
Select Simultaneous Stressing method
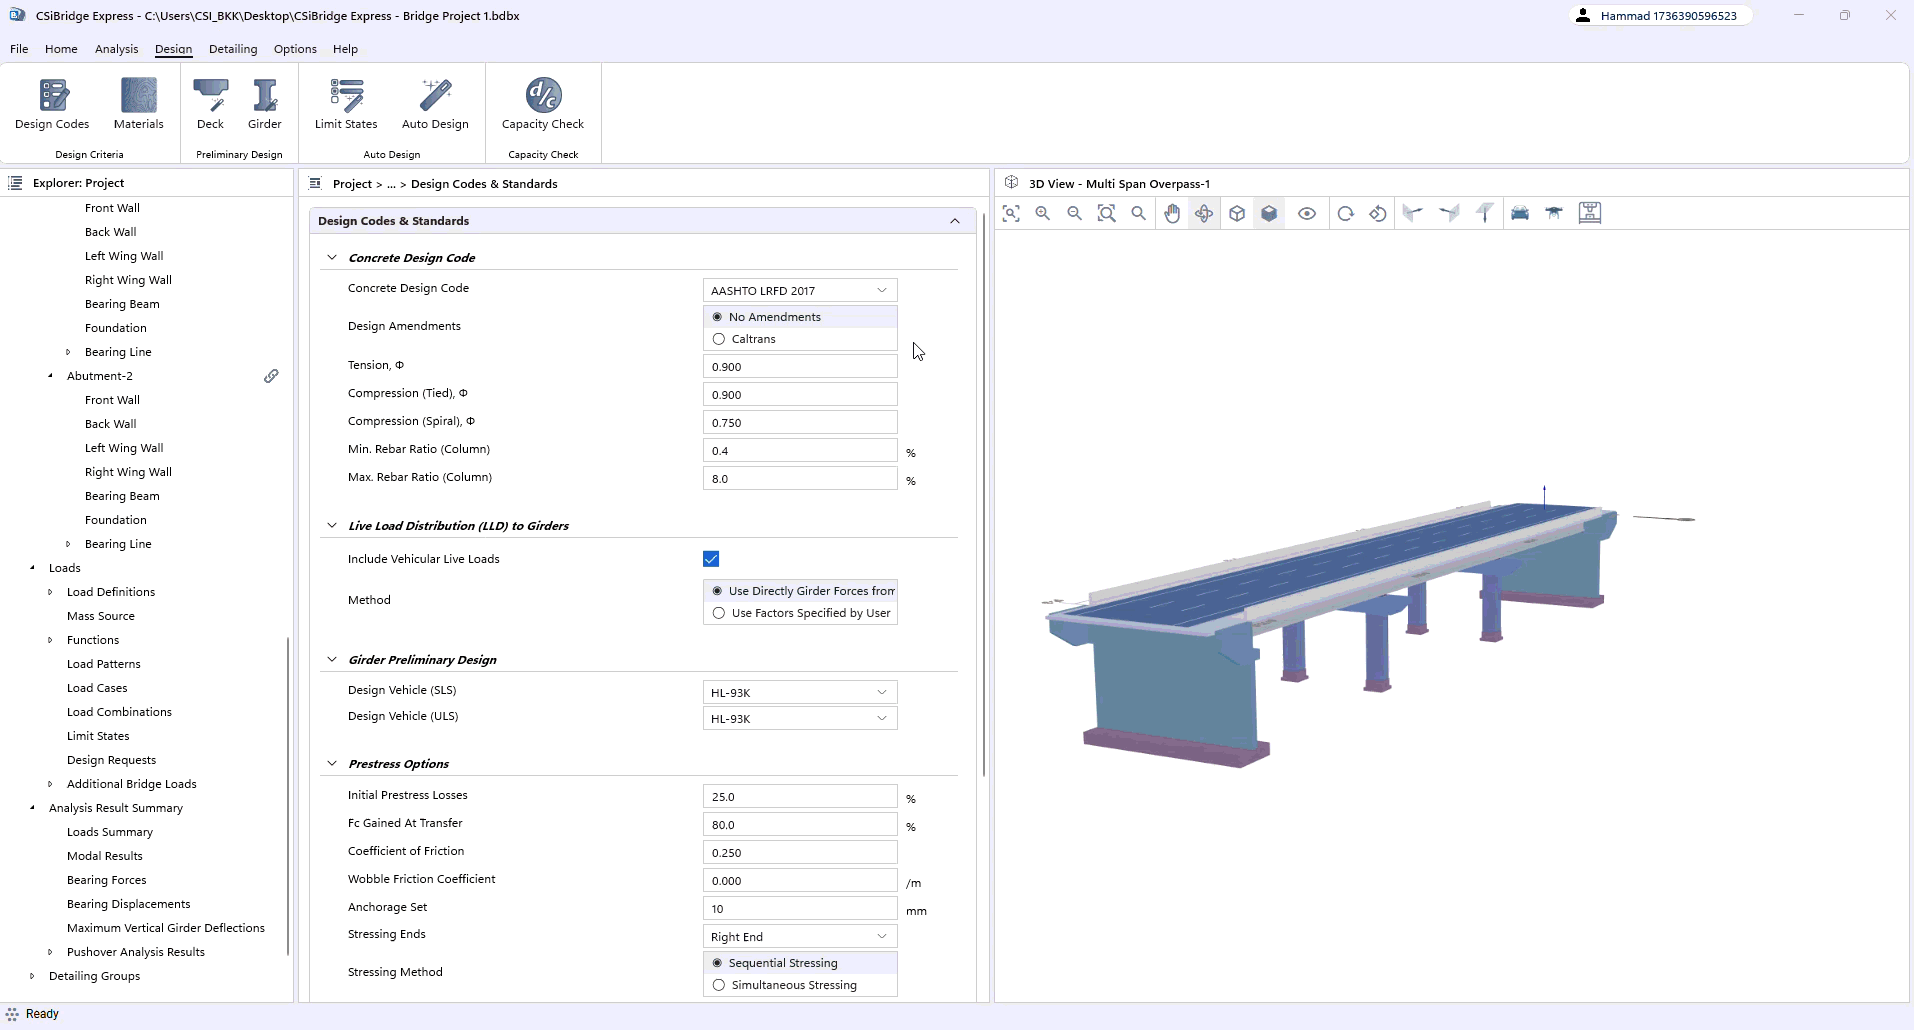719,985
